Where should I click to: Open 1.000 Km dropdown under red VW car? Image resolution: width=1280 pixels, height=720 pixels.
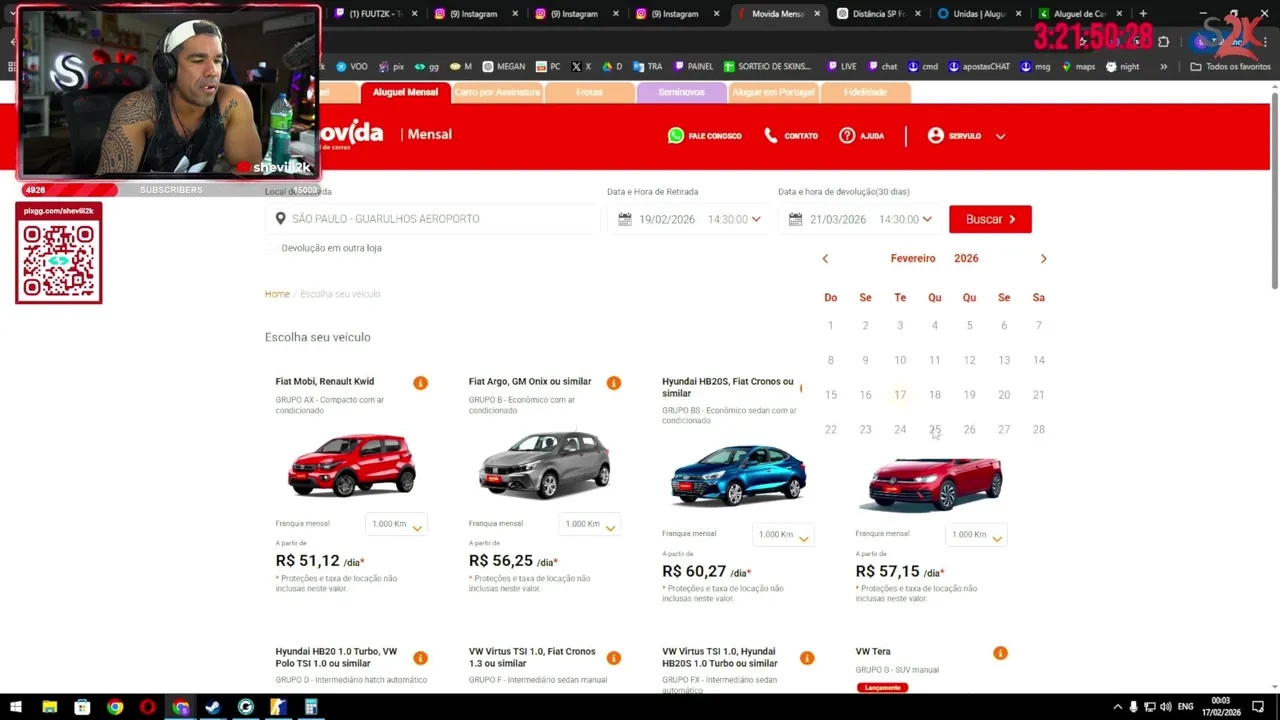coord(976,535)
